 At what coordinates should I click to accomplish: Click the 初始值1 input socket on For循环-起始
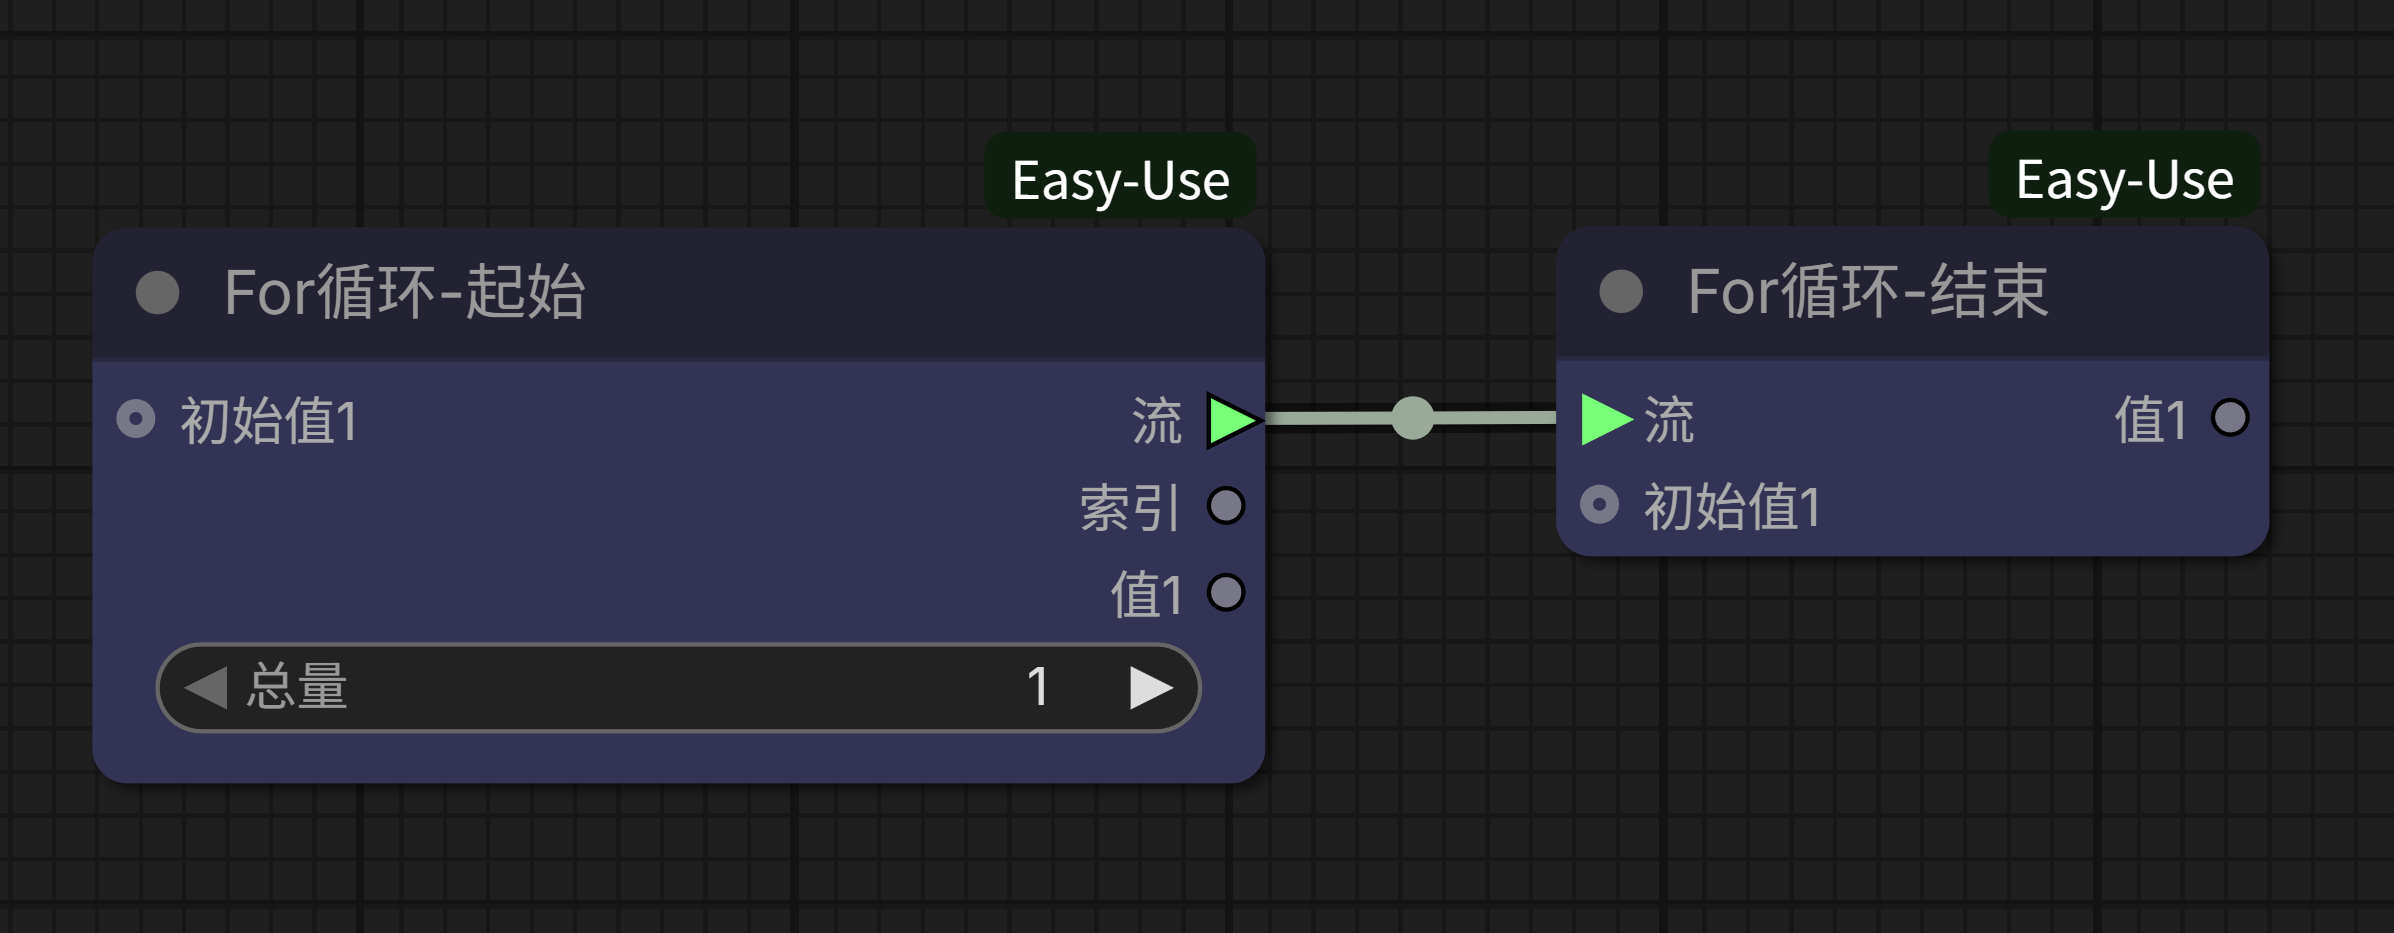click(136, 419)
